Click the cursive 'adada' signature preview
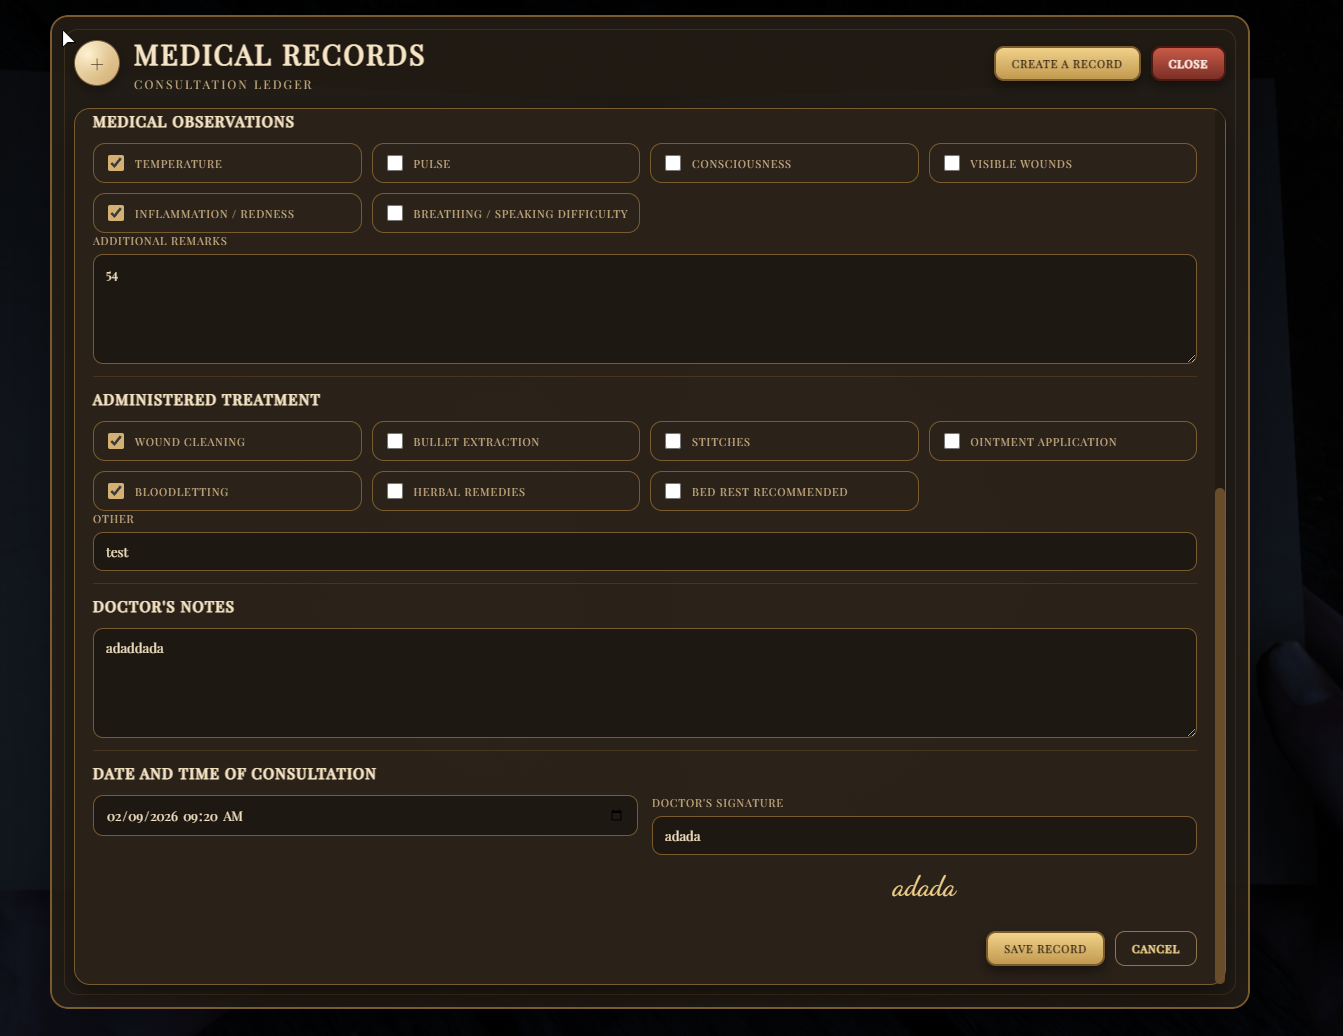Image resolution: width=1343 pixels, height=1036 pixels. [924, 888]
